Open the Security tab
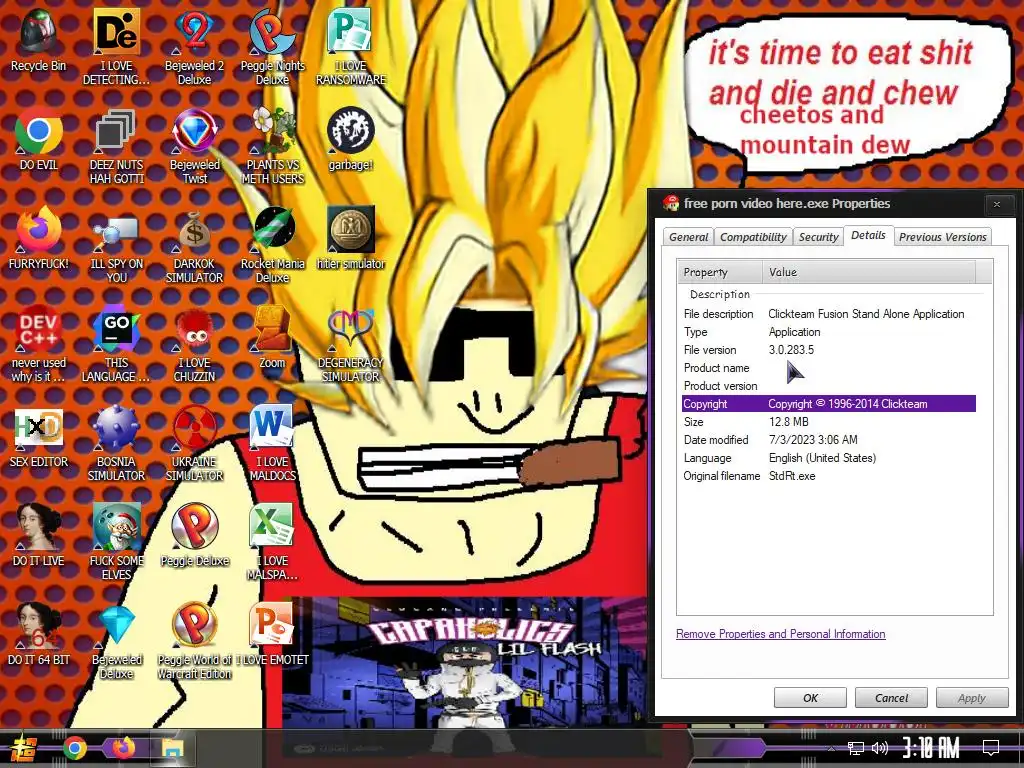Viewport: 1024px width, 768px height. (x=818, y=237)
